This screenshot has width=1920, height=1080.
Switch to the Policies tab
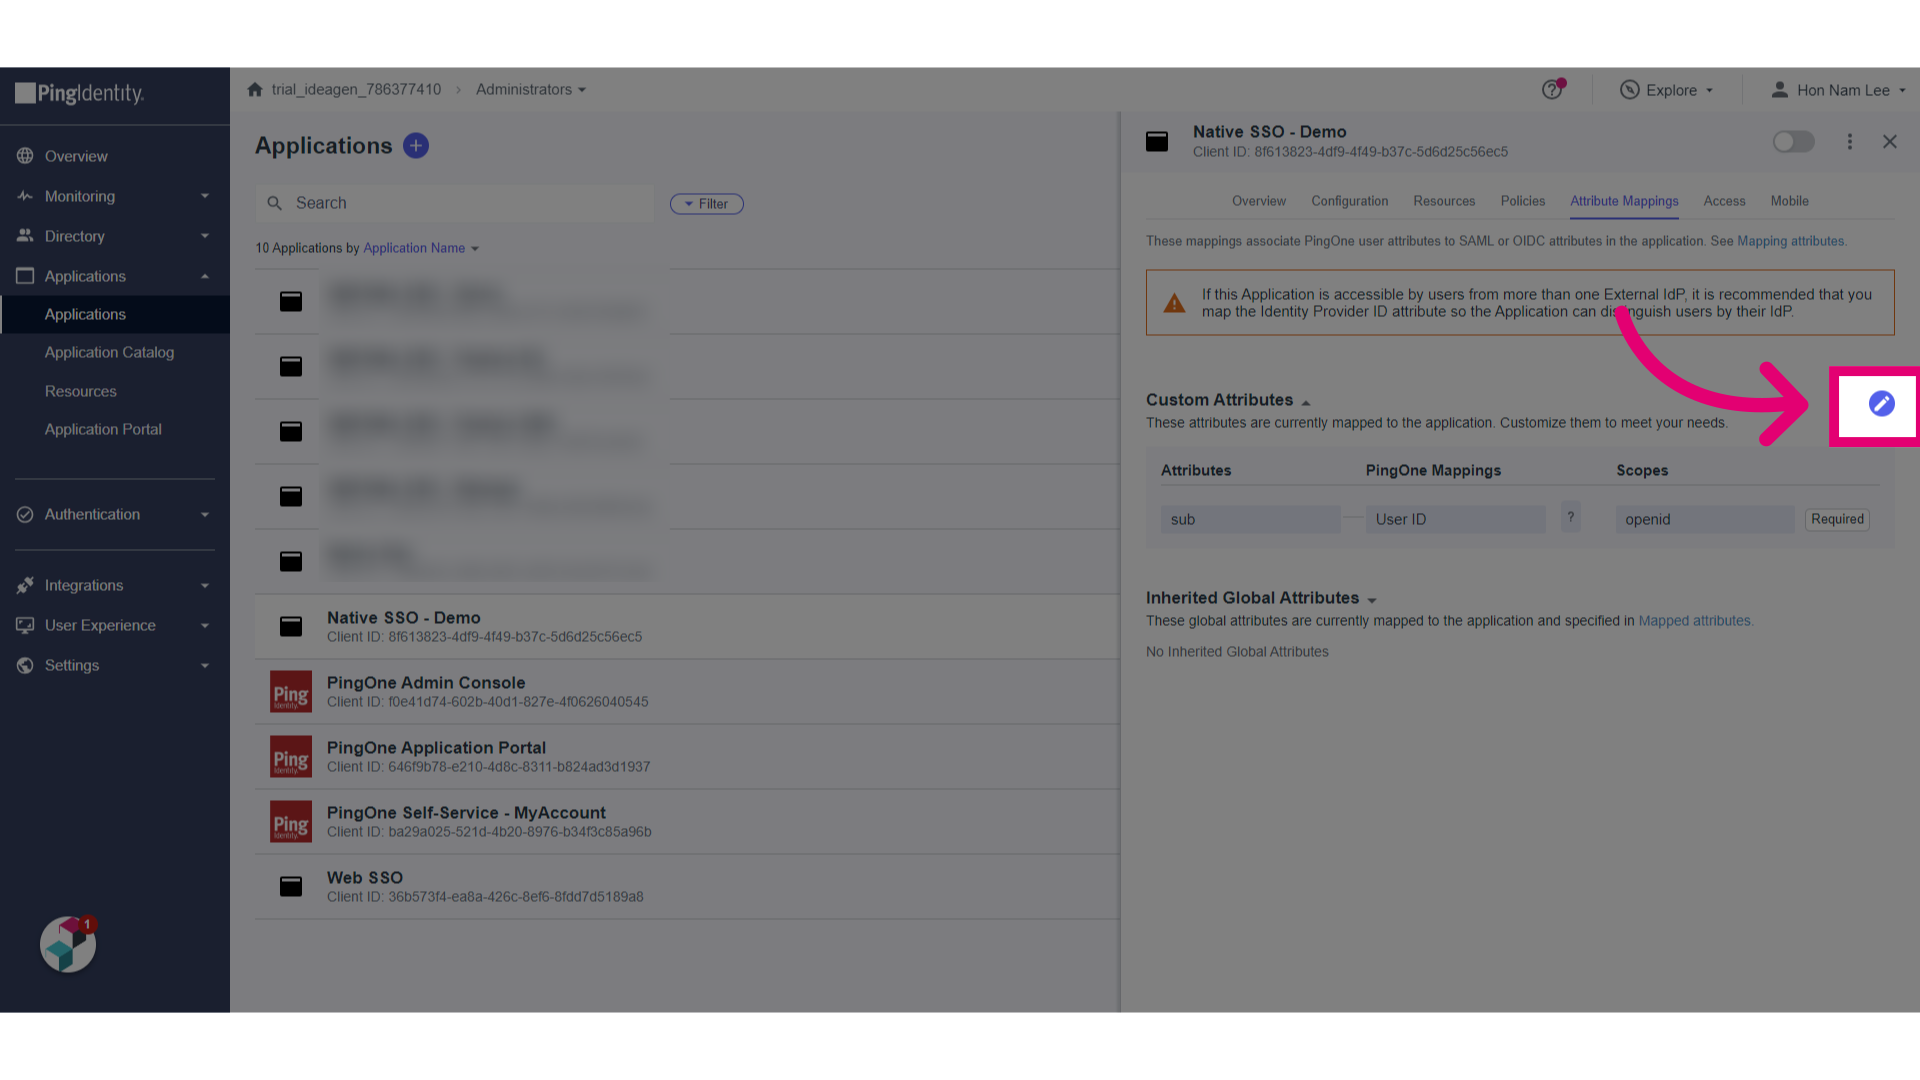1523,201
